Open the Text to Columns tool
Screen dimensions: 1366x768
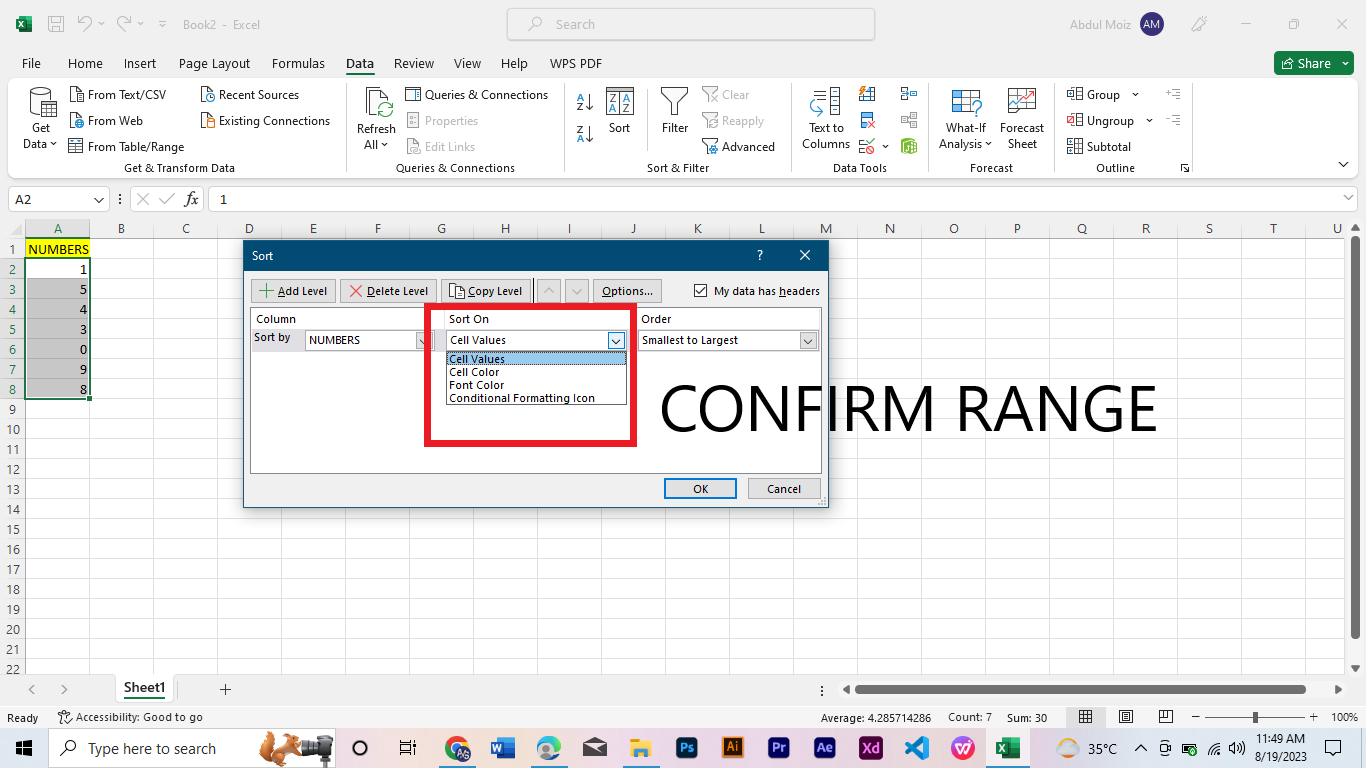(824, 118)
